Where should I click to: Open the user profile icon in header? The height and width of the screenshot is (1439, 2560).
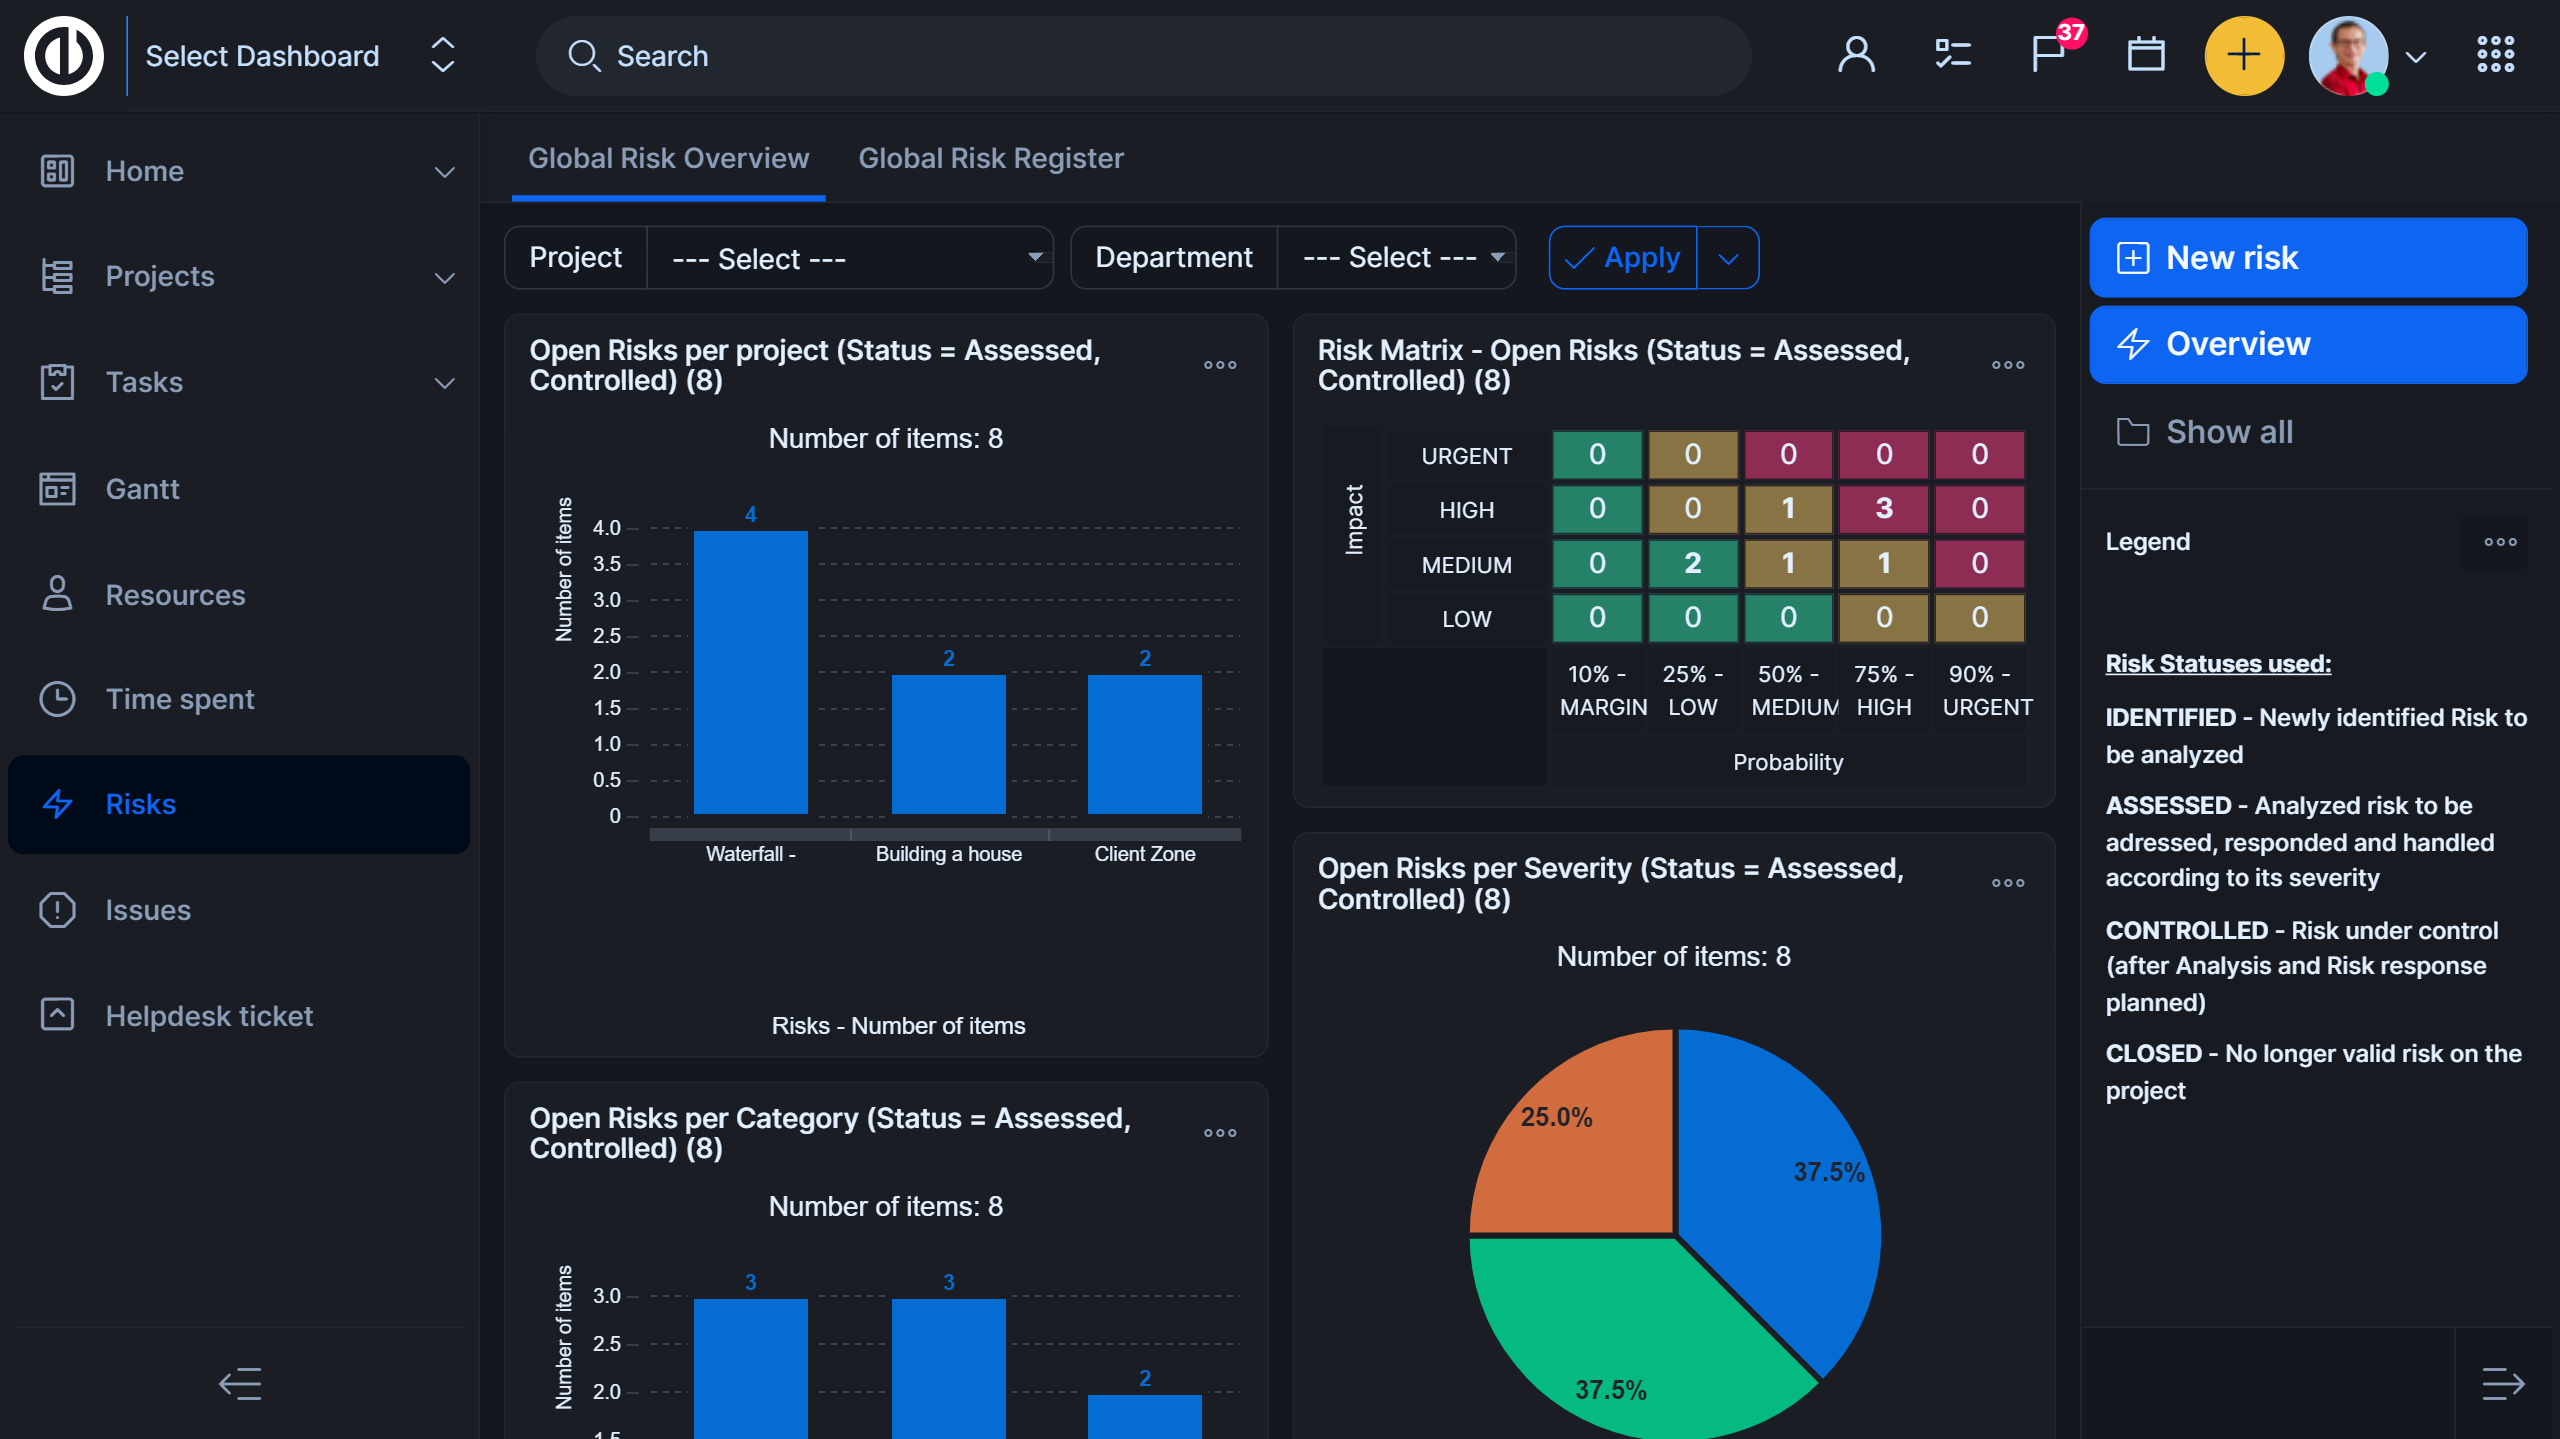[1856, 55]
